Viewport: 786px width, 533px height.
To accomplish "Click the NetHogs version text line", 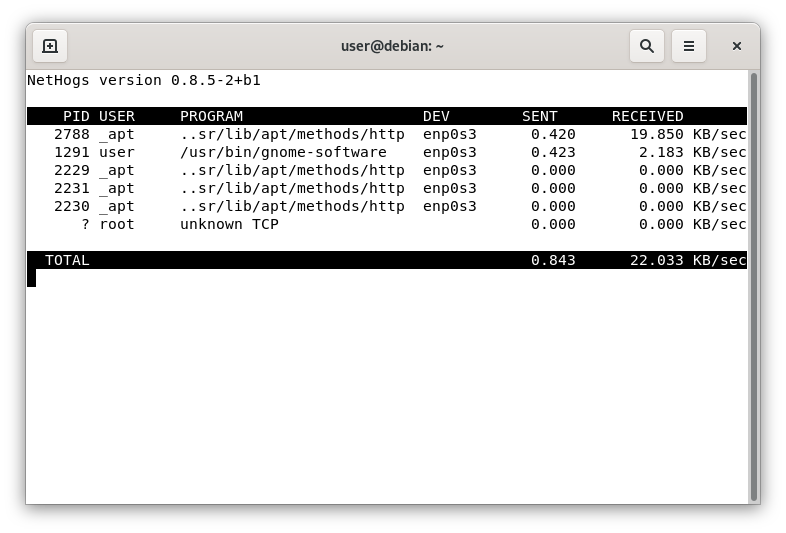I will pos(144,80).
